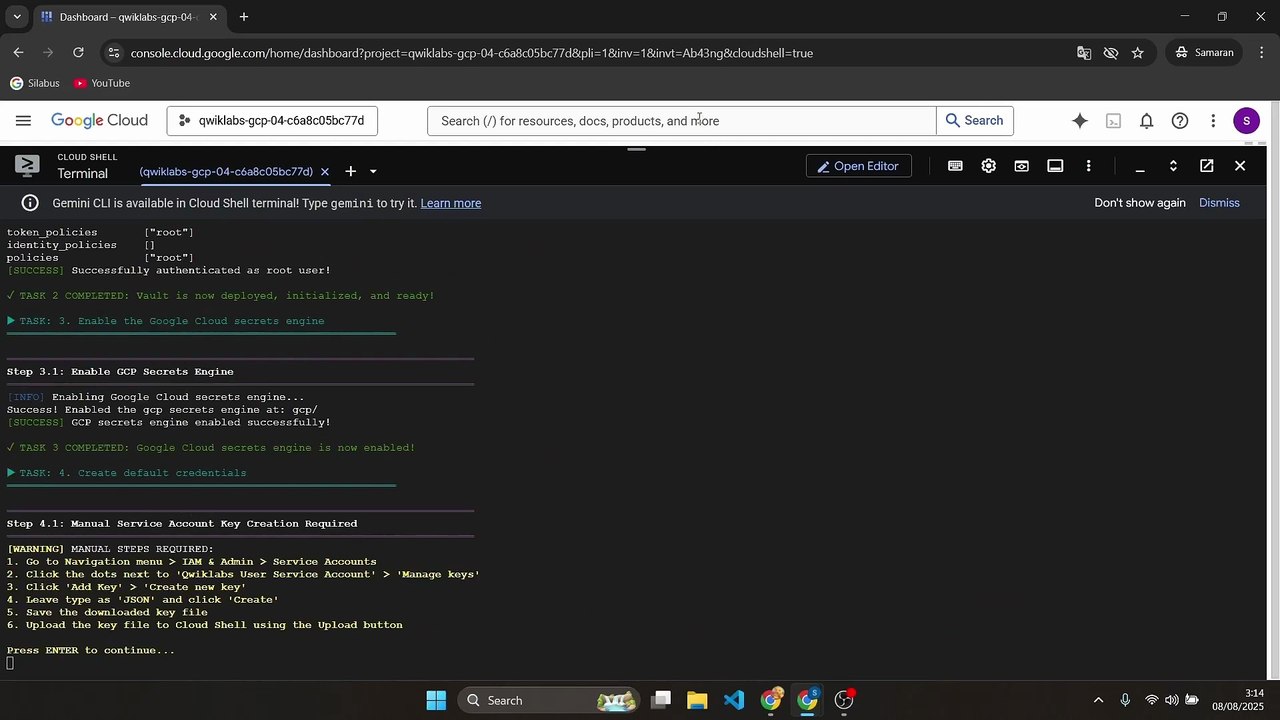Viewport: 1280px width, 720px height.
Task: Open the help question mark menu
Action: pos(1180,121)
